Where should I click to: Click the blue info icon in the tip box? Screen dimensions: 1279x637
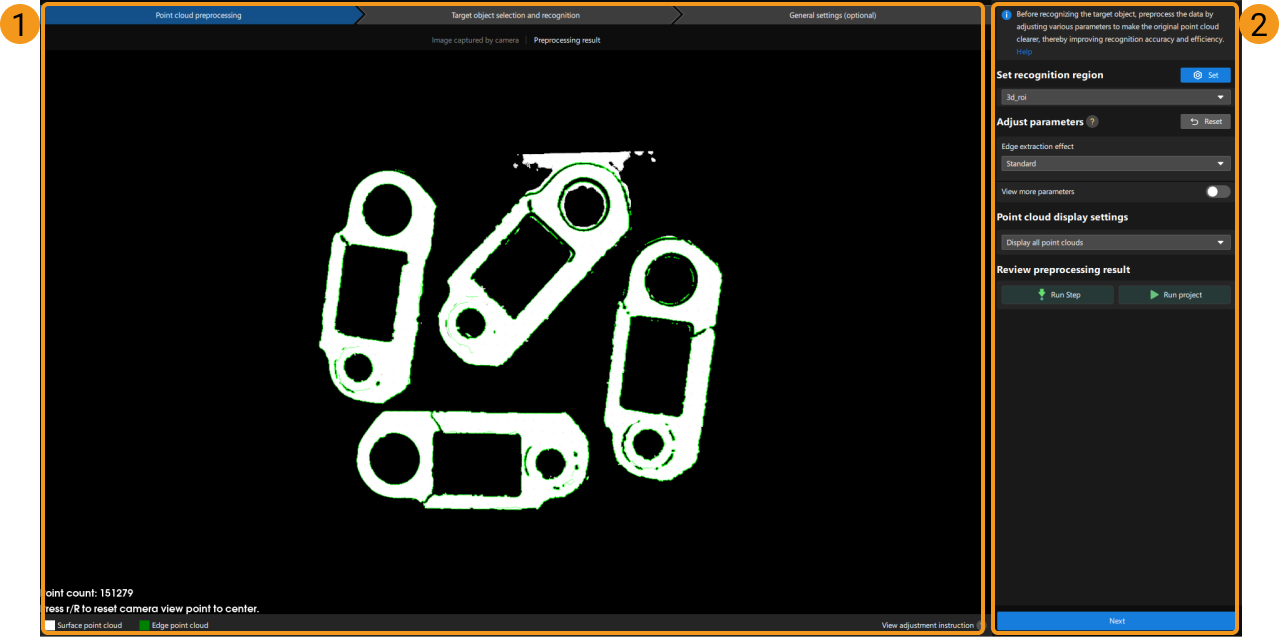point(1006,15)
